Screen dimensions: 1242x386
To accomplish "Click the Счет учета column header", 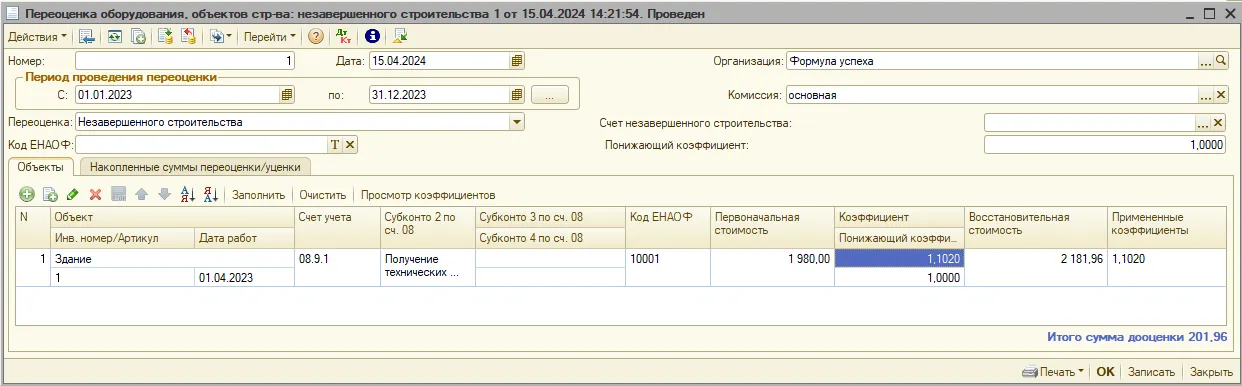I will click(x=337, y=227).
